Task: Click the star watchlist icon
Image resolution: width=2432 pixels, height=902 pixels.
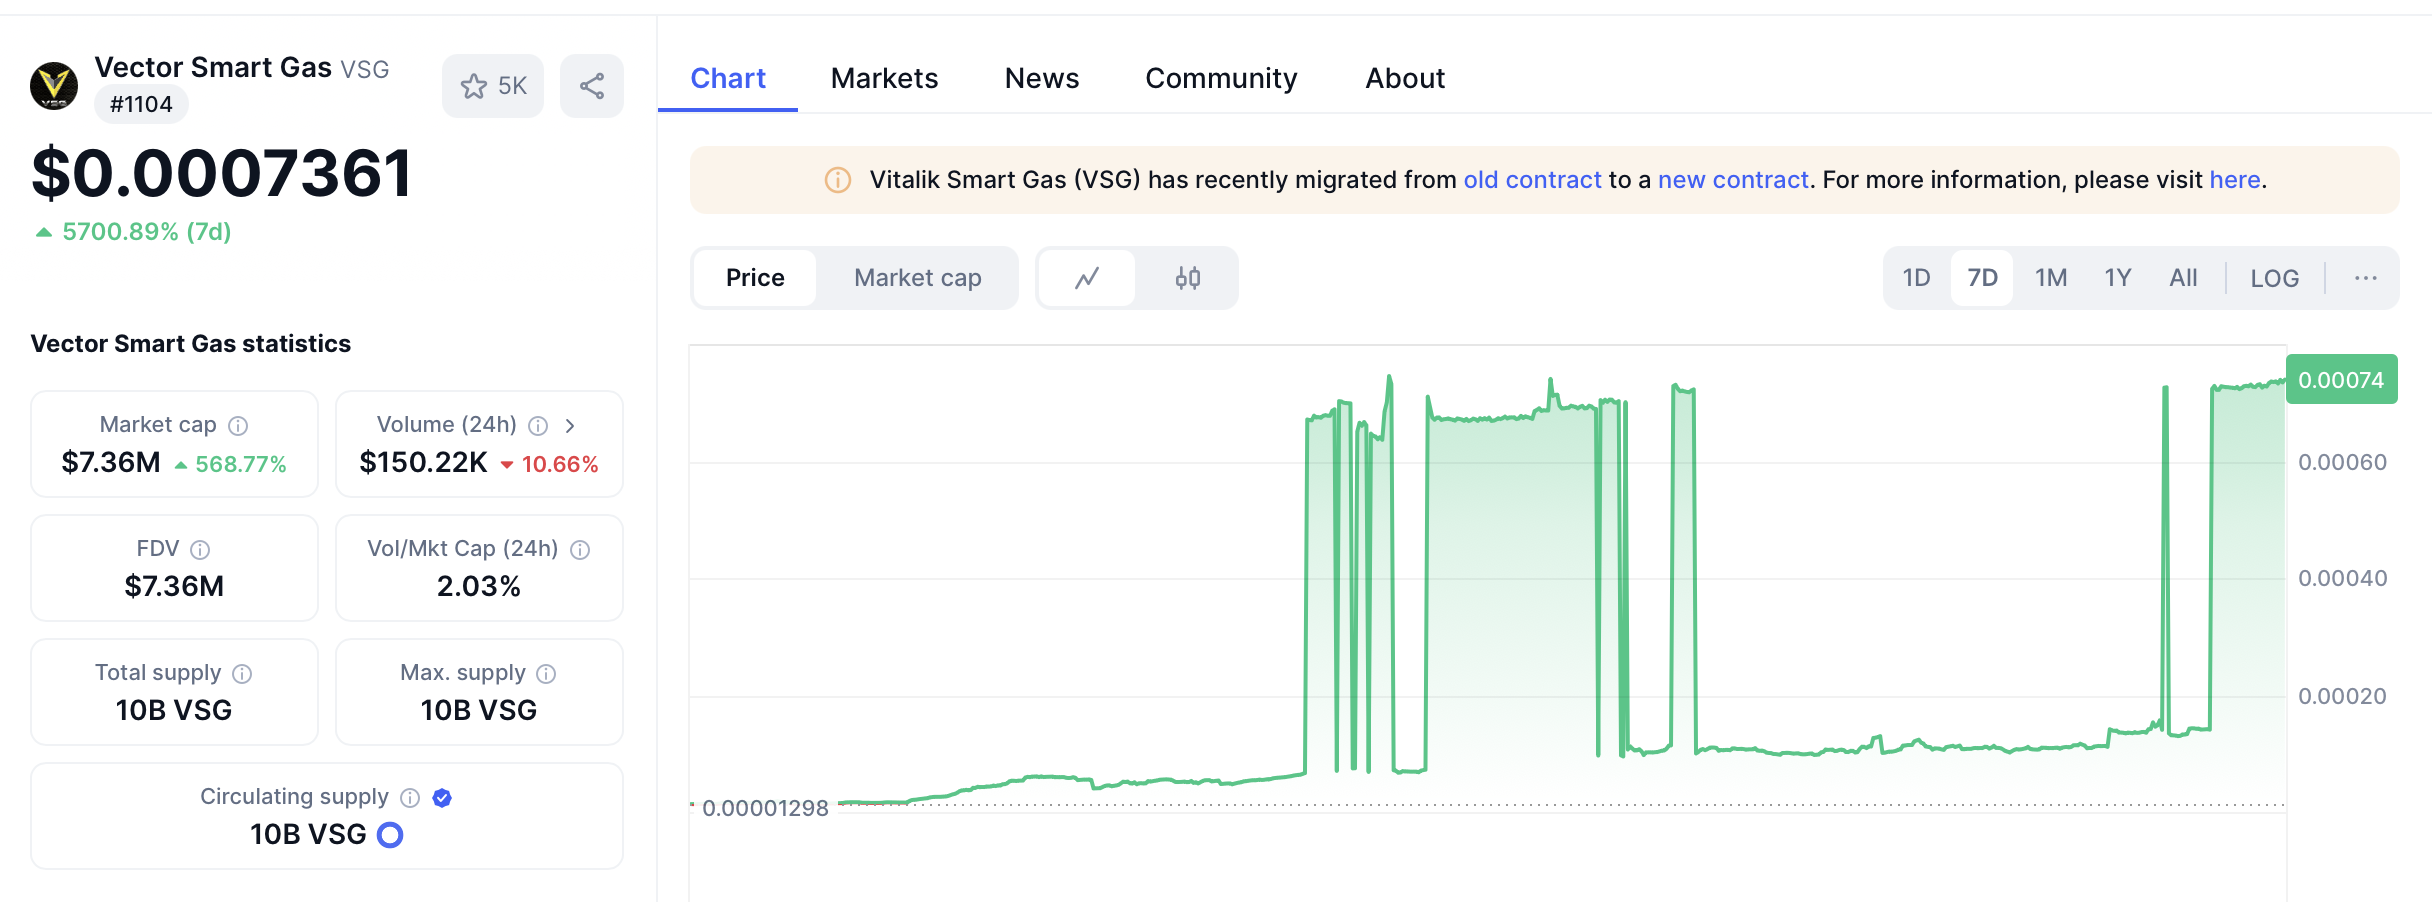Action: [474, 86]
